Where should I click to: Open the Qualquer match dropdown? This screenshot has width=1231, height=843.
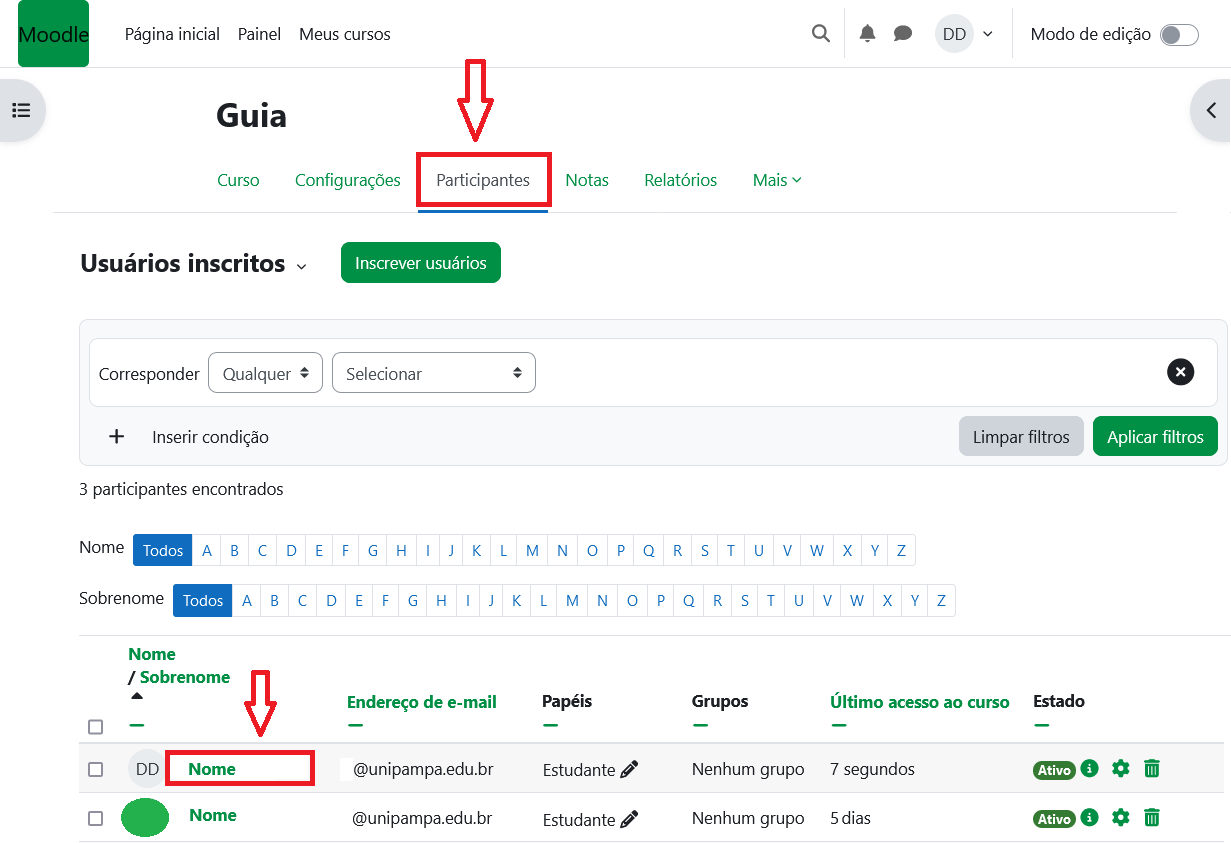(265, 373)
